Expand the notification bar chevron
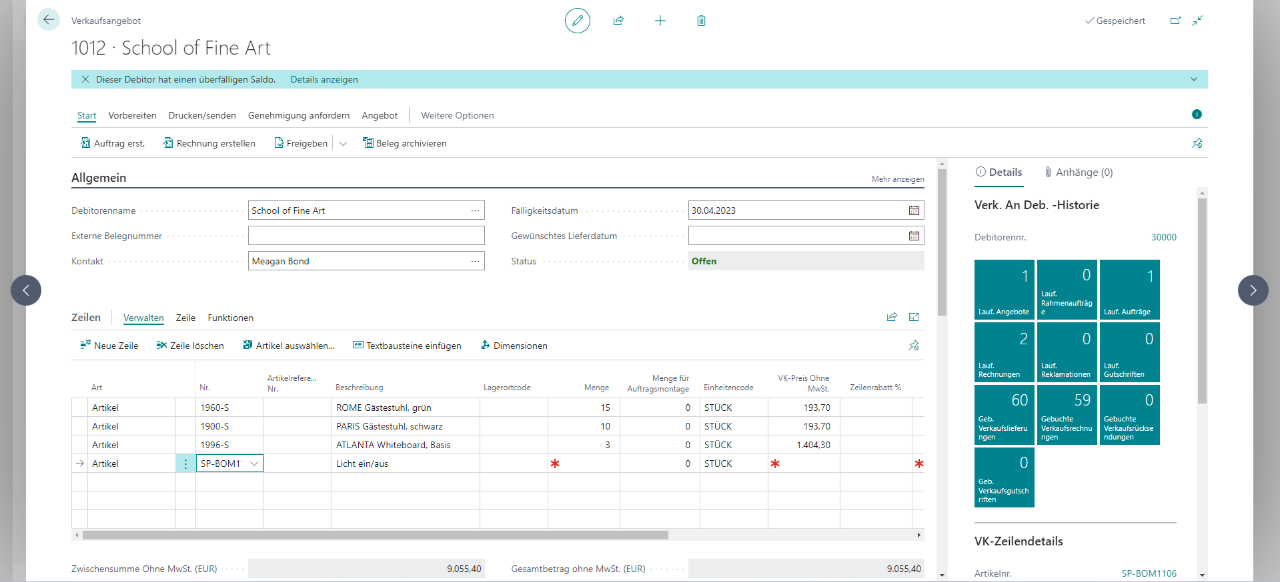 coord(1193,79)
